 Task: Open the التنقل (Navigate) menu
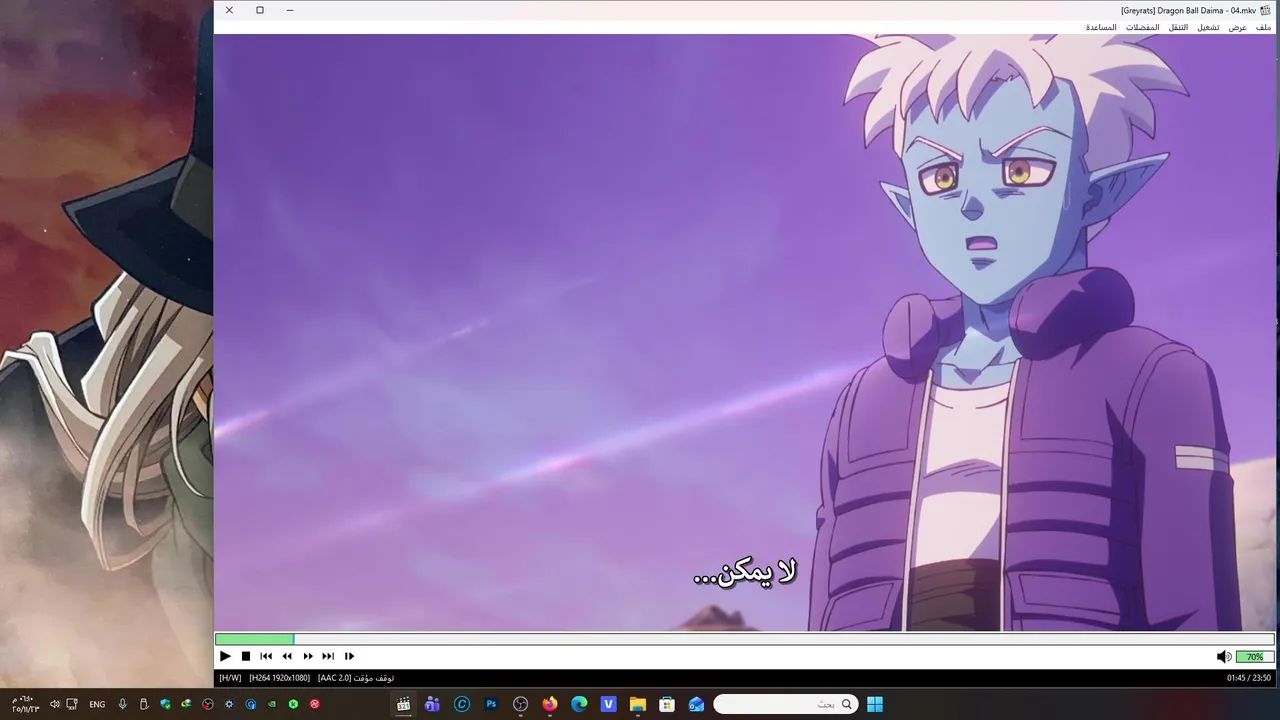coord(1178,27)
